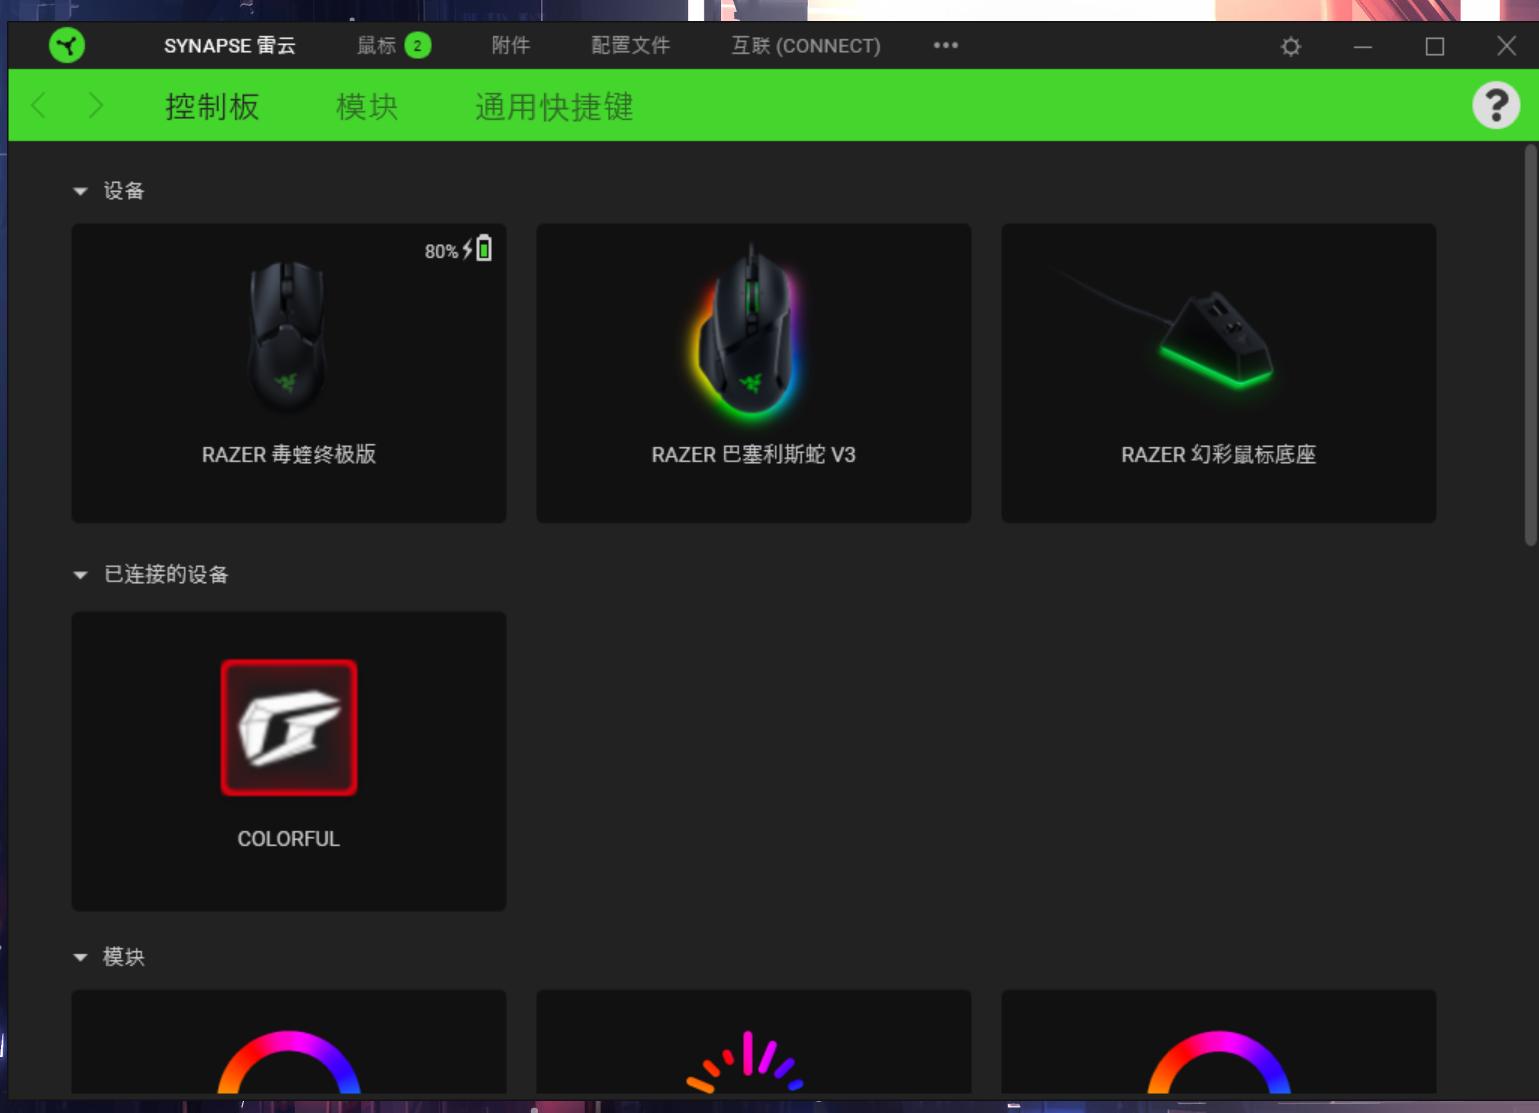Click the RAZER 幻彩鼠标底座 label

pos(1219,454)
